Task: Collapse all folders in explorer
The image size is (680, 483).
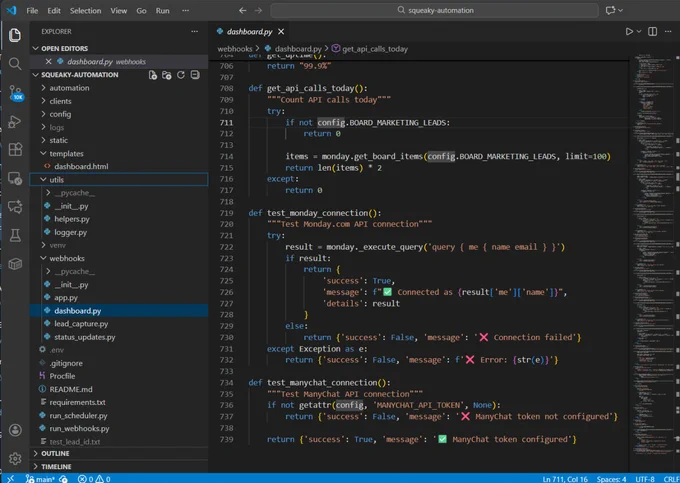Action: point(195,75)
